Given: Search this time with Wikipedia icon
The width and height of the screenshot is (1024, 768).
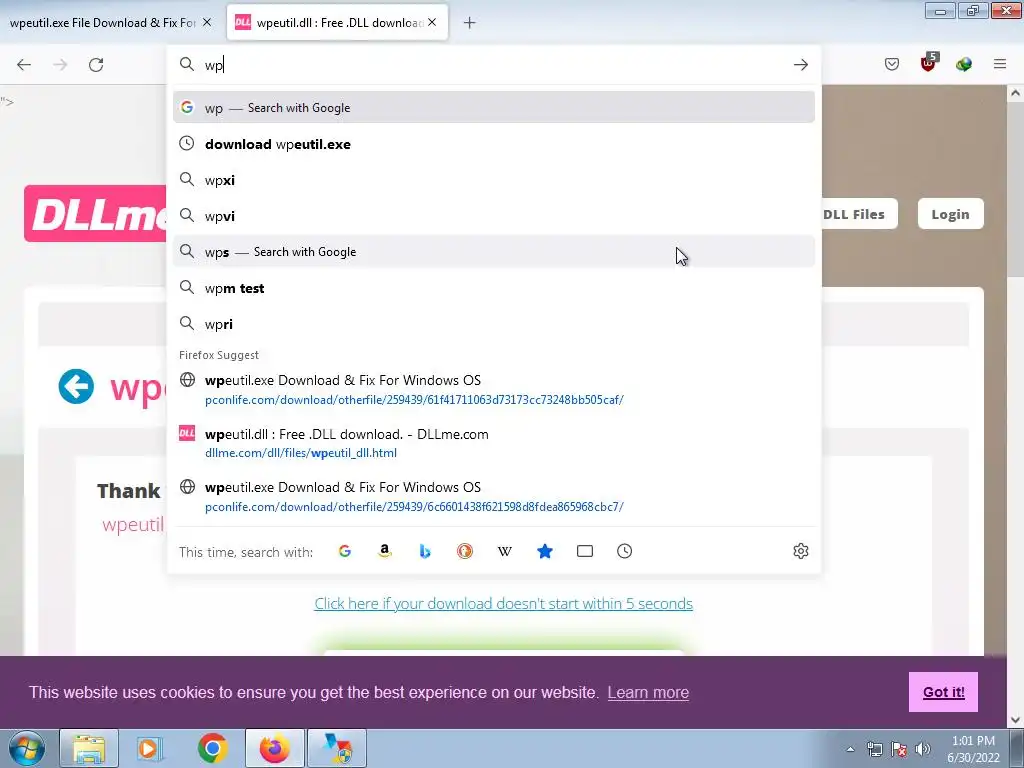Looking at the screenshot, I should pyautogui.click(x=505, y=551).
